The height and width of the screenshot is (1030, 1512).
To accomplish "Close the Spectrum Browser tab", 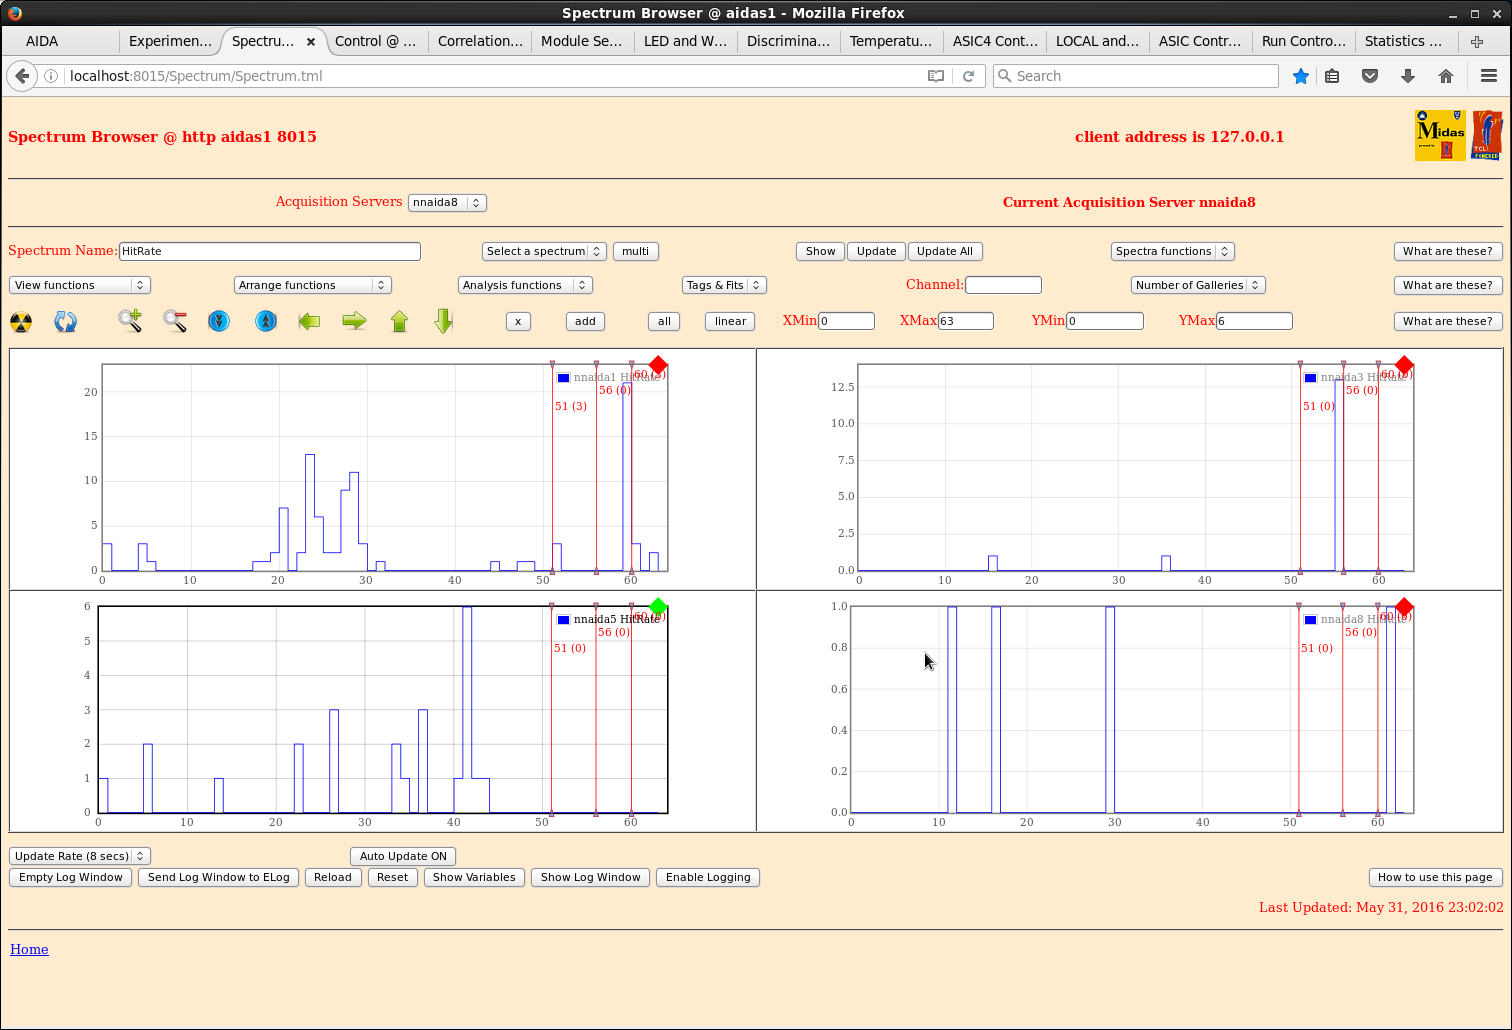I will 311,42.
